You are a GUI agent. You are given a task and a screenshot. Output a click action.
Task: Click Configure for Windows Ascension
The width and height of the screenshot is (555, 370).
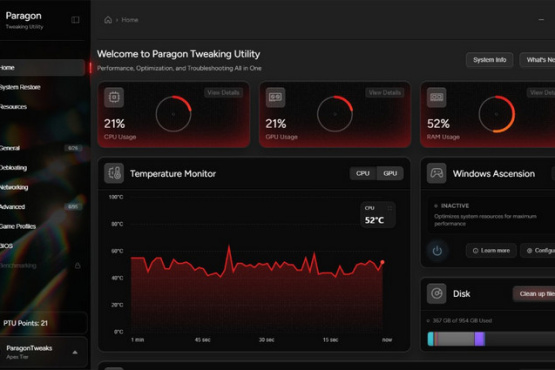coord(538,251)
